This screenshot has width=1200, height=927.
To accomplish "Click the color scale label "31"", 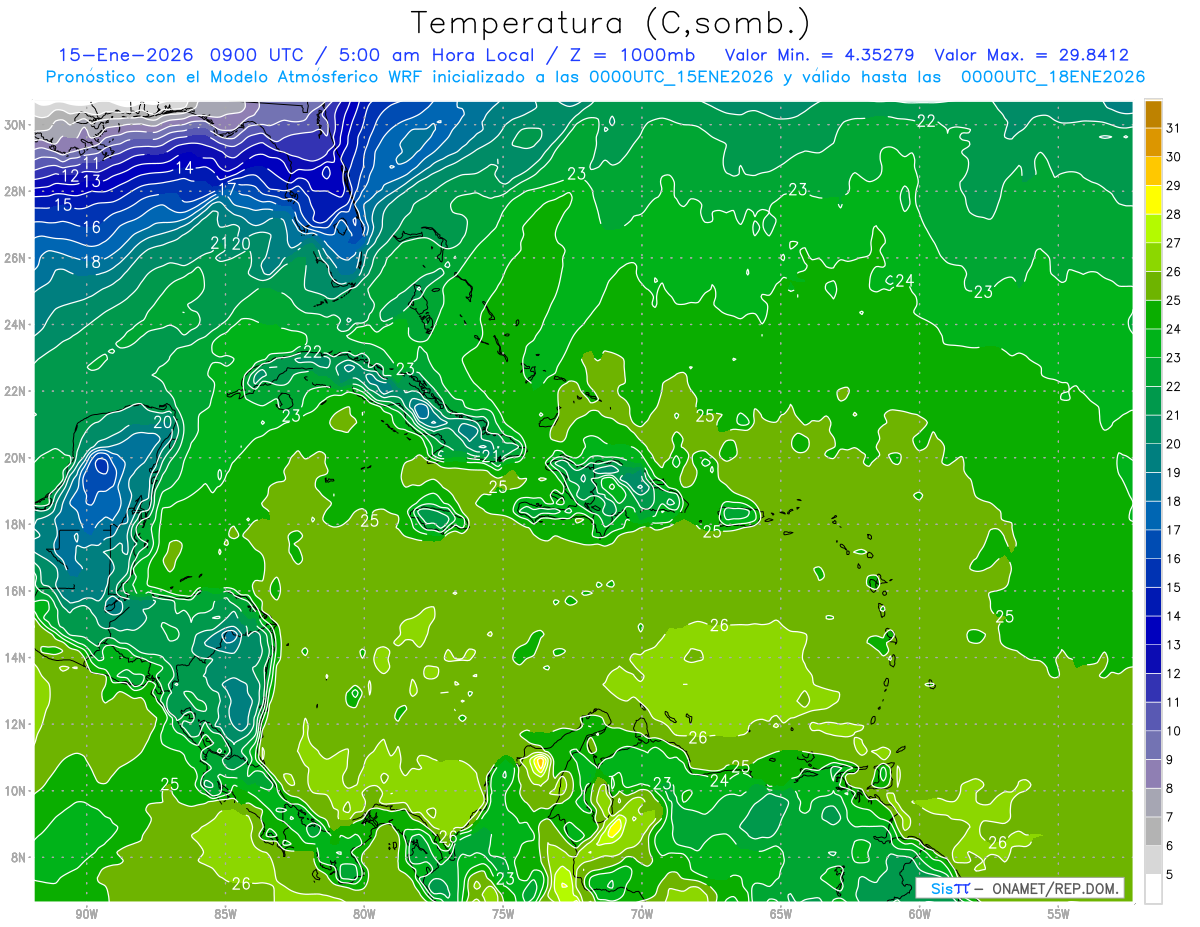I will point(1174,128).
